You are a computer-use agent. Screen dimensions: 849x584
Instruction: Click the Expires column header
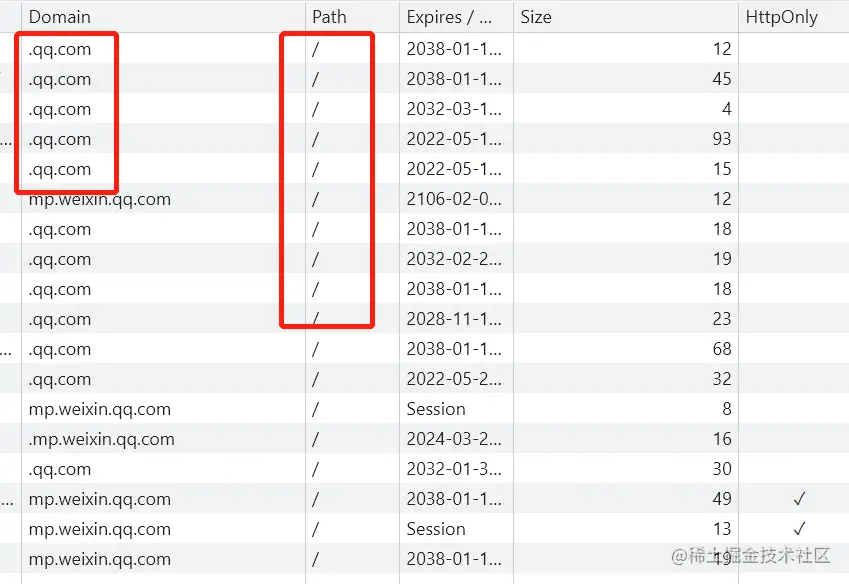449,17
